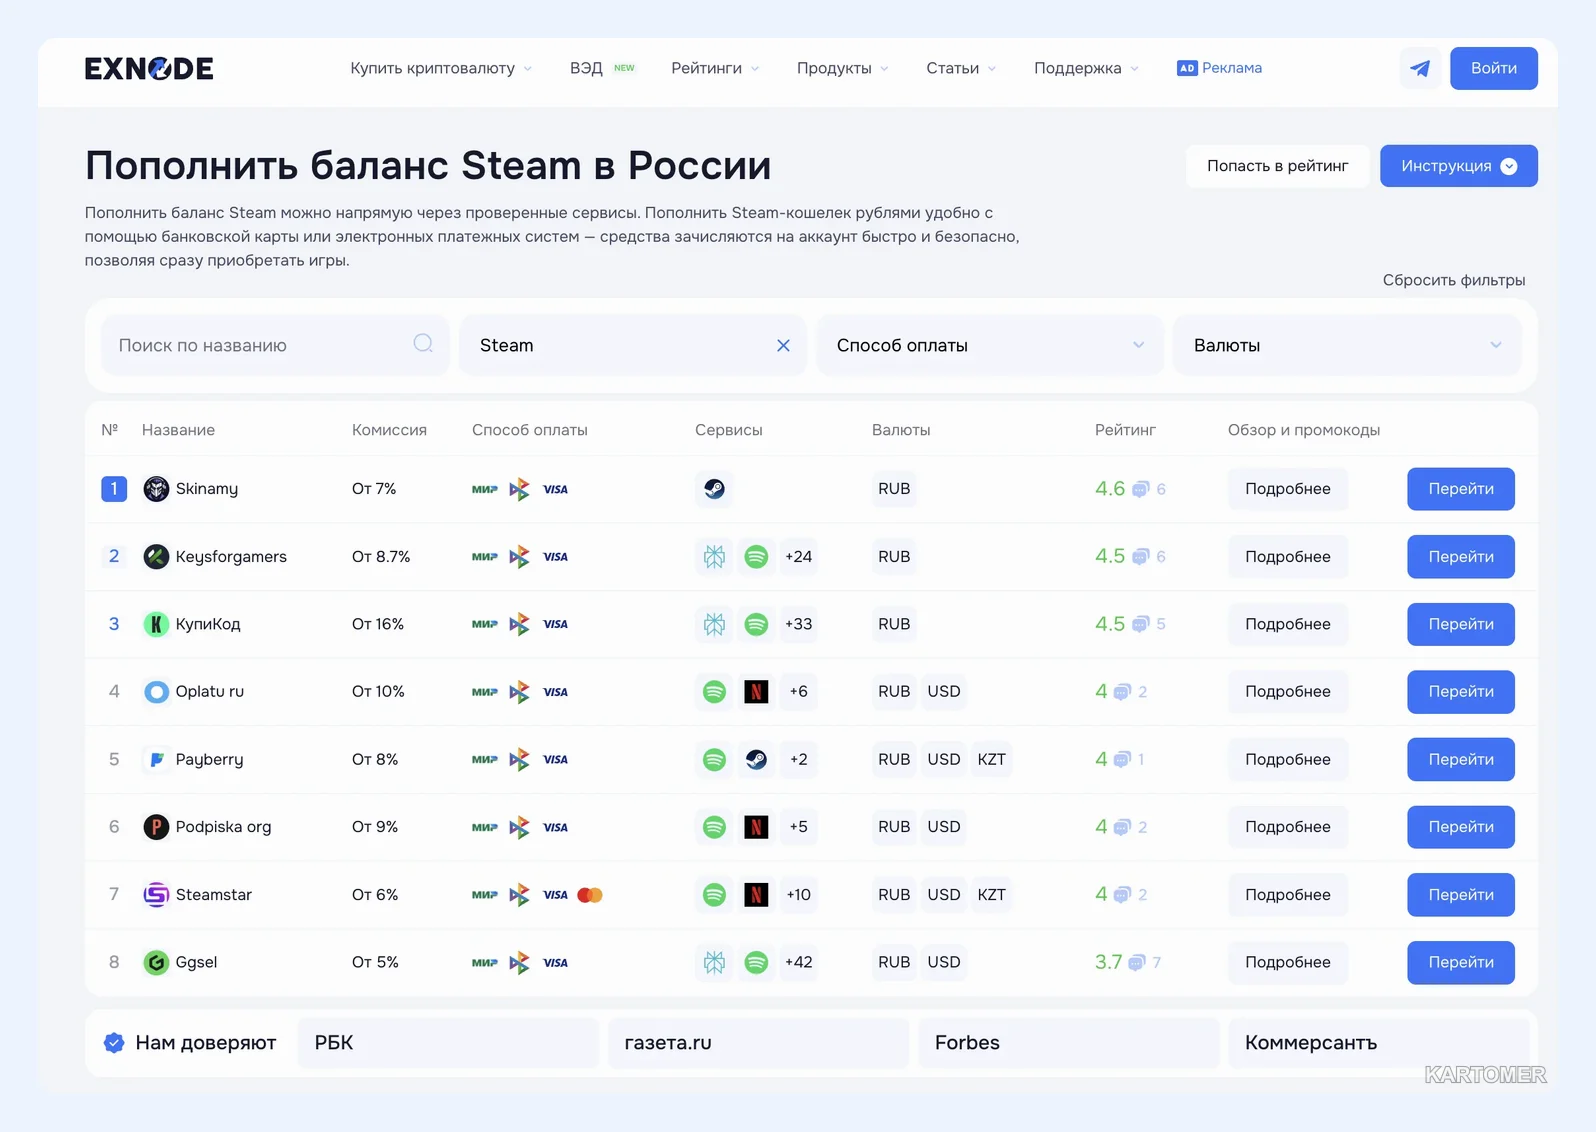Click the comments icon in Ggsel row
This screenshot has height=1132, width=1596.
pyautogui.click(x=1136, y=963)
